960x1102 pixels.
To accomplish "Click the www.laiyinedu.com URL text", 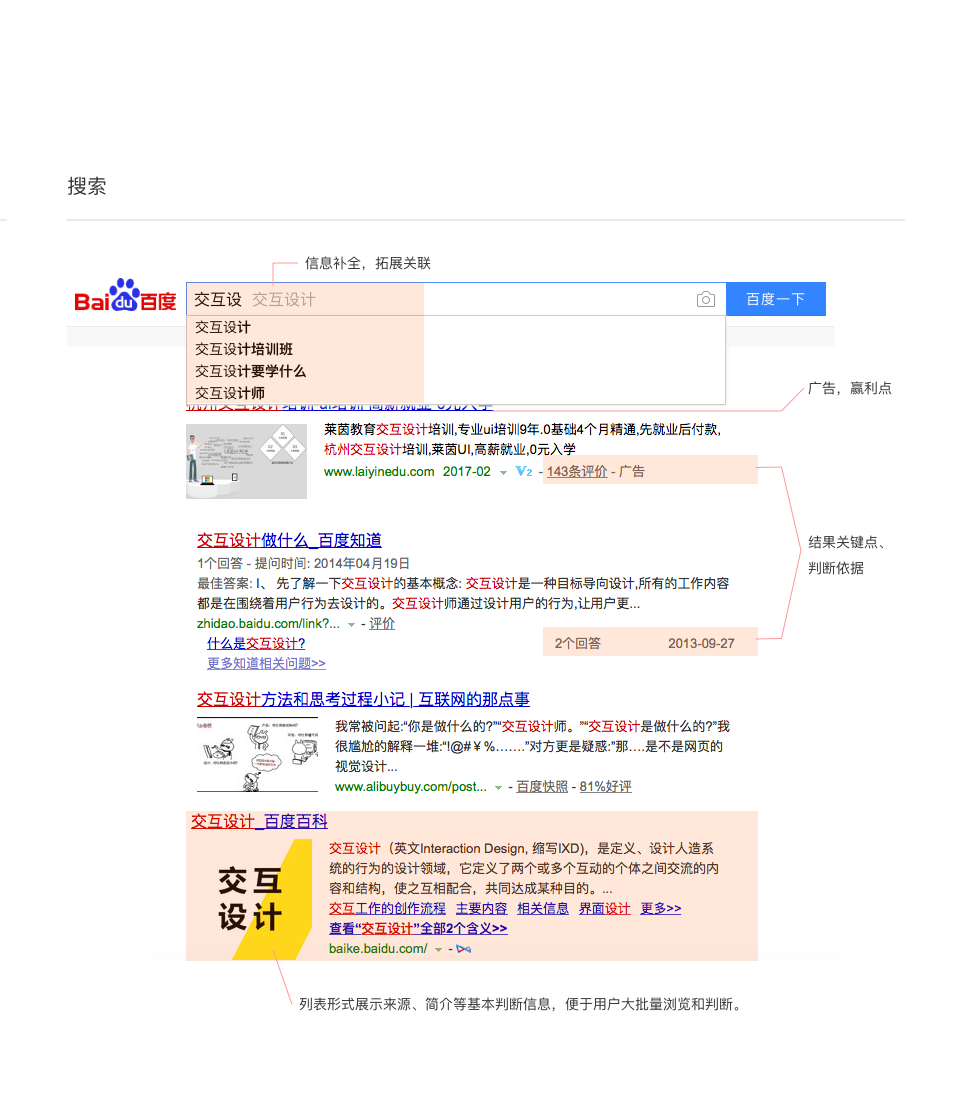I will (x=379, y=472).
